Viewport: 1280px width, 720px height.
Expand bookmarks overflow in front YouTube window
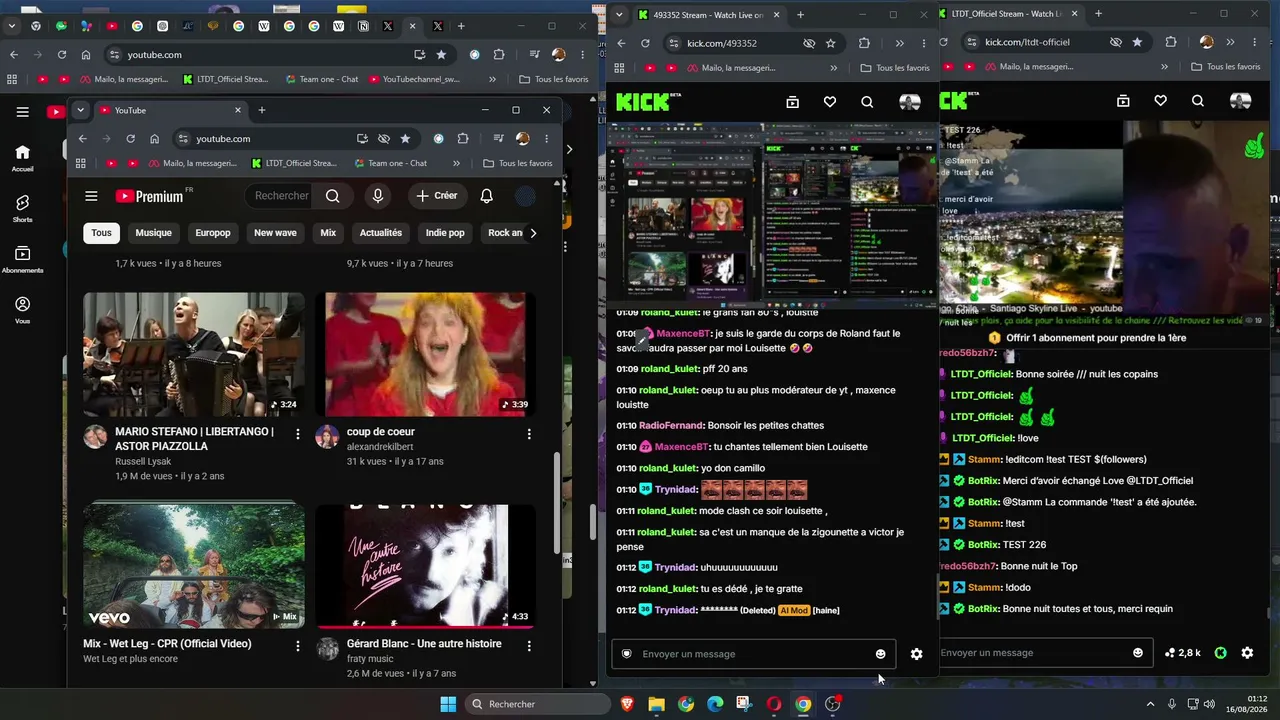click(456, 163)
